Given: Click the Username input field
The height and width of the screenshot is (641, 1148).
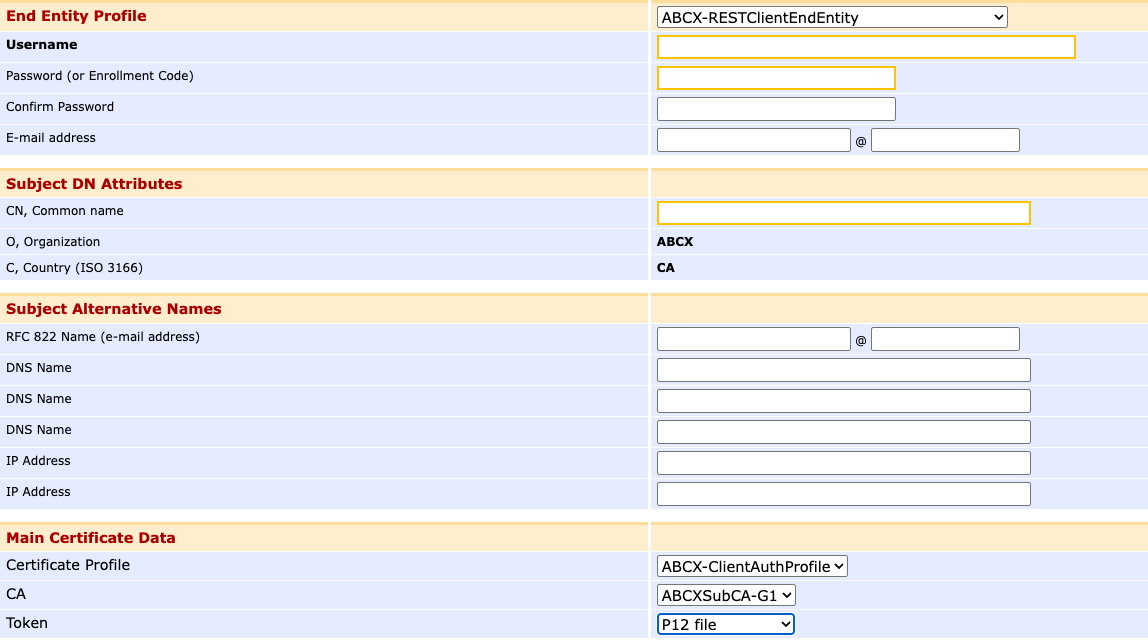Looking at the screenshot, I should pyautogui.click(x=865, y=47).
